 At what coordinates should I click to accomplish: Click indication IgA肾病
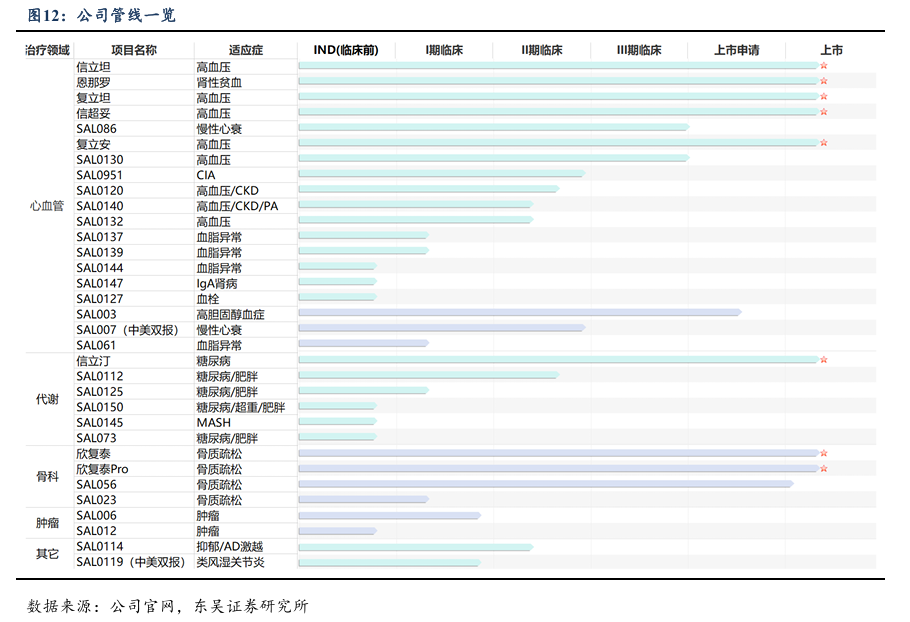[x=216, y=283]
